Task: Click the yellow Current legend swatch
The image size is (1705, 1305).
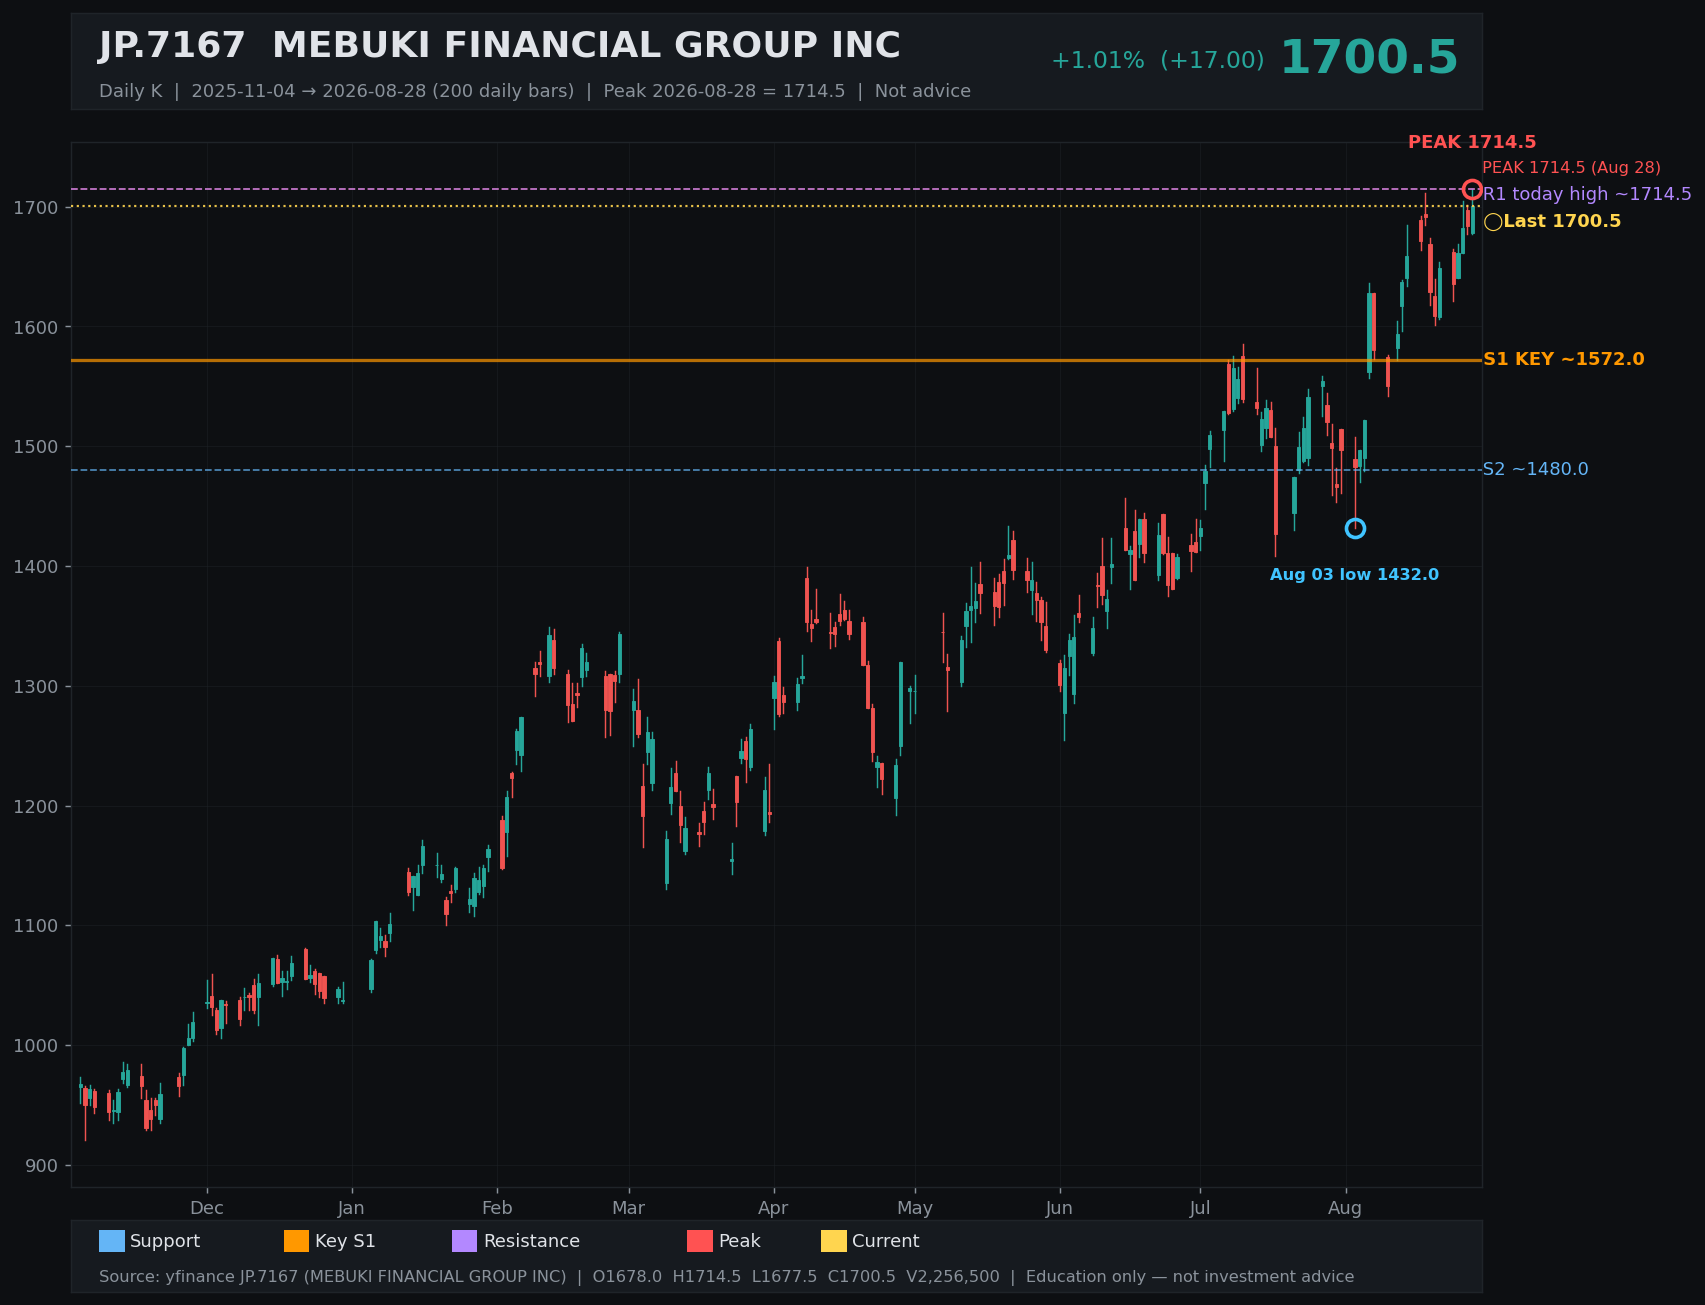Action: 834,1241
